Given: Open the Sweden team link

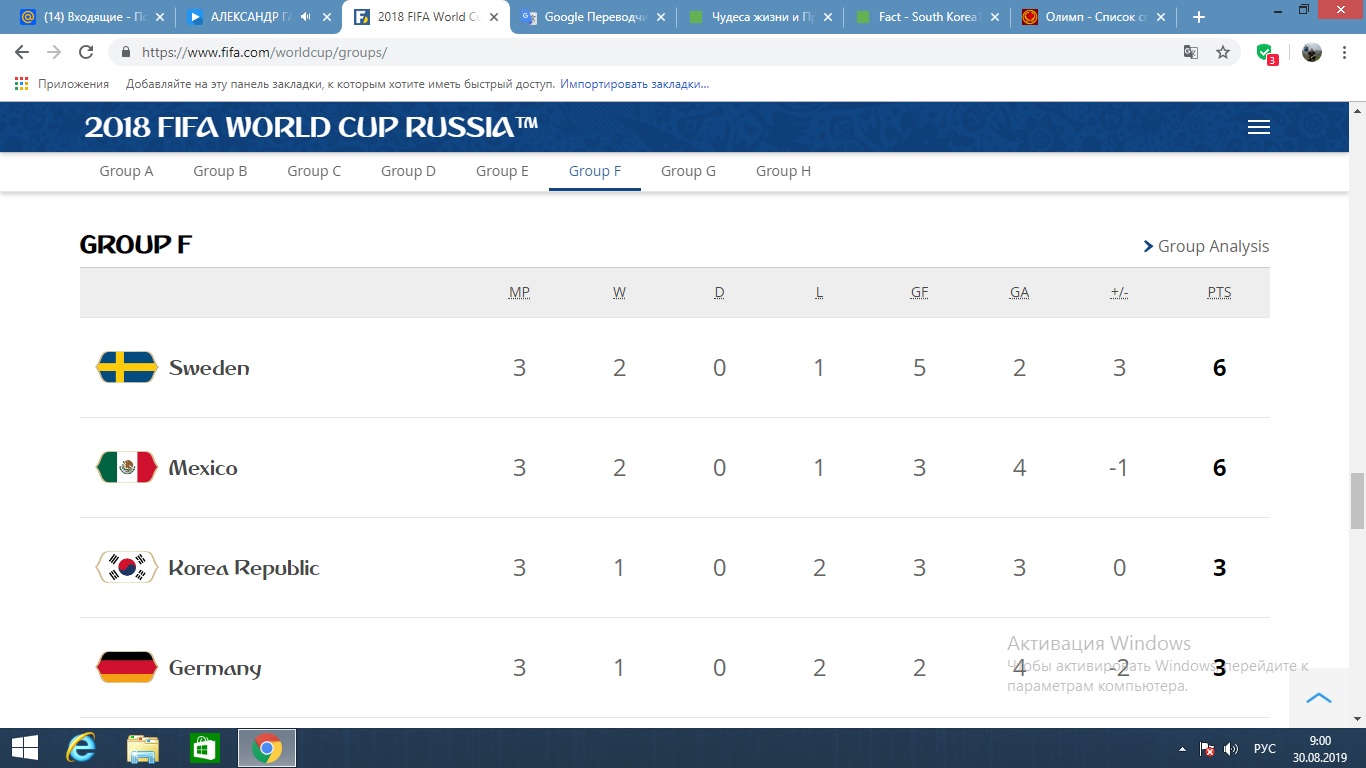Looking at the screenshot, I should pyautogui.click(x=209, y=368).
